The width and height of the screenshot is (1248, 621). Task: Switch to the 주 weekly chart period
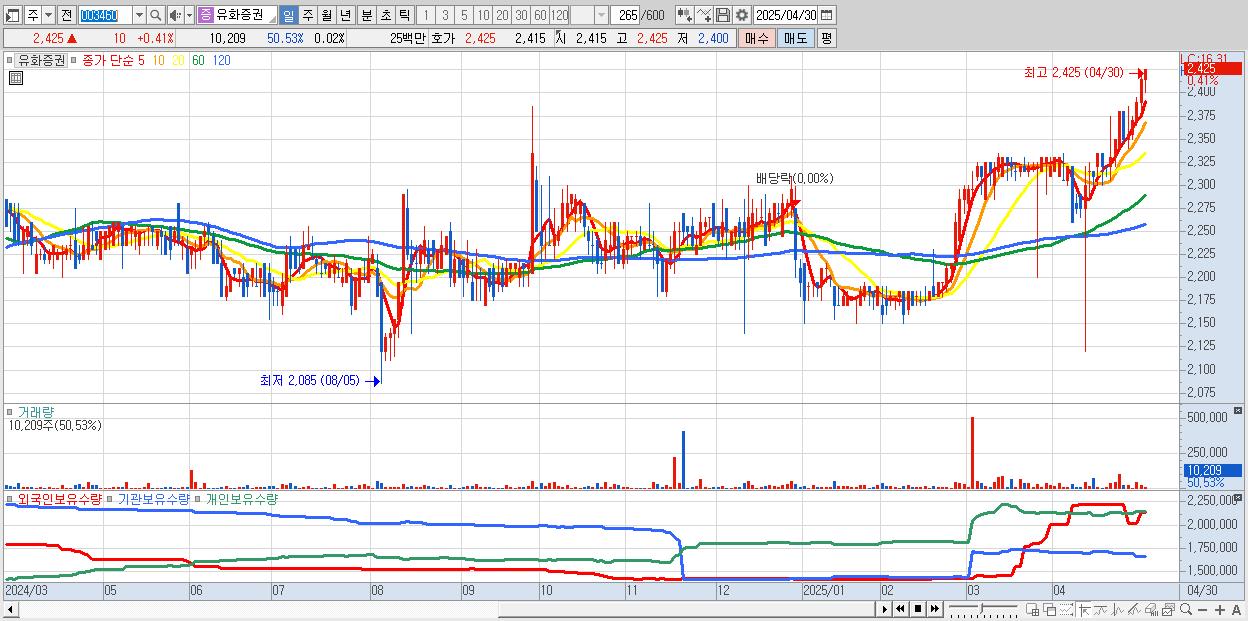point(308,15)
